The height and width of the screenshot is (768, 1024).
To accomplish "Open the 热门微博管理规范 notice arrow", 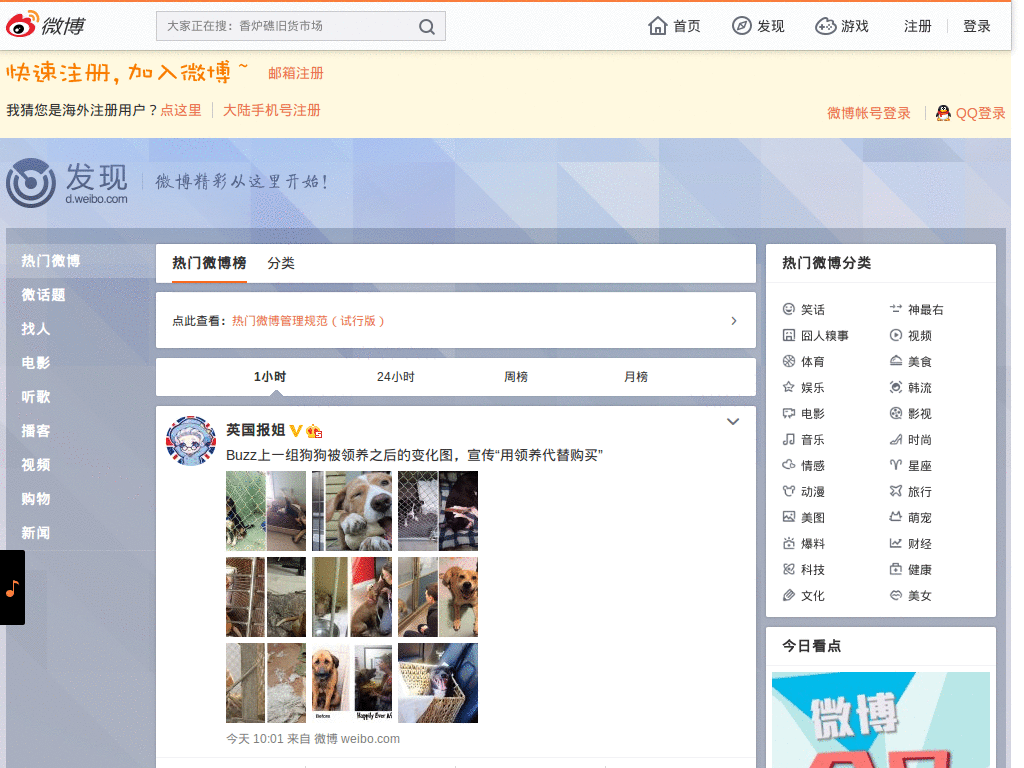I will pyautogui.click(x=733, y=321).
